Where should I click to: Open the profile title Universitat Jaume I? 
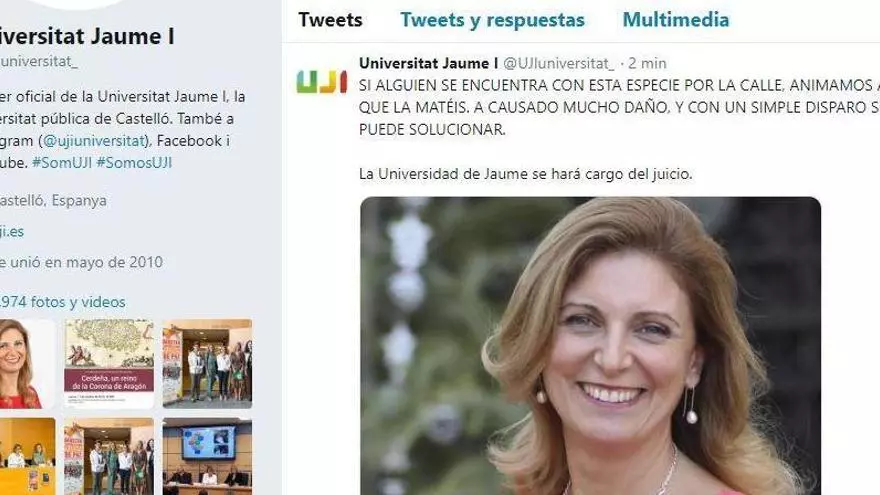pos(87,36)
